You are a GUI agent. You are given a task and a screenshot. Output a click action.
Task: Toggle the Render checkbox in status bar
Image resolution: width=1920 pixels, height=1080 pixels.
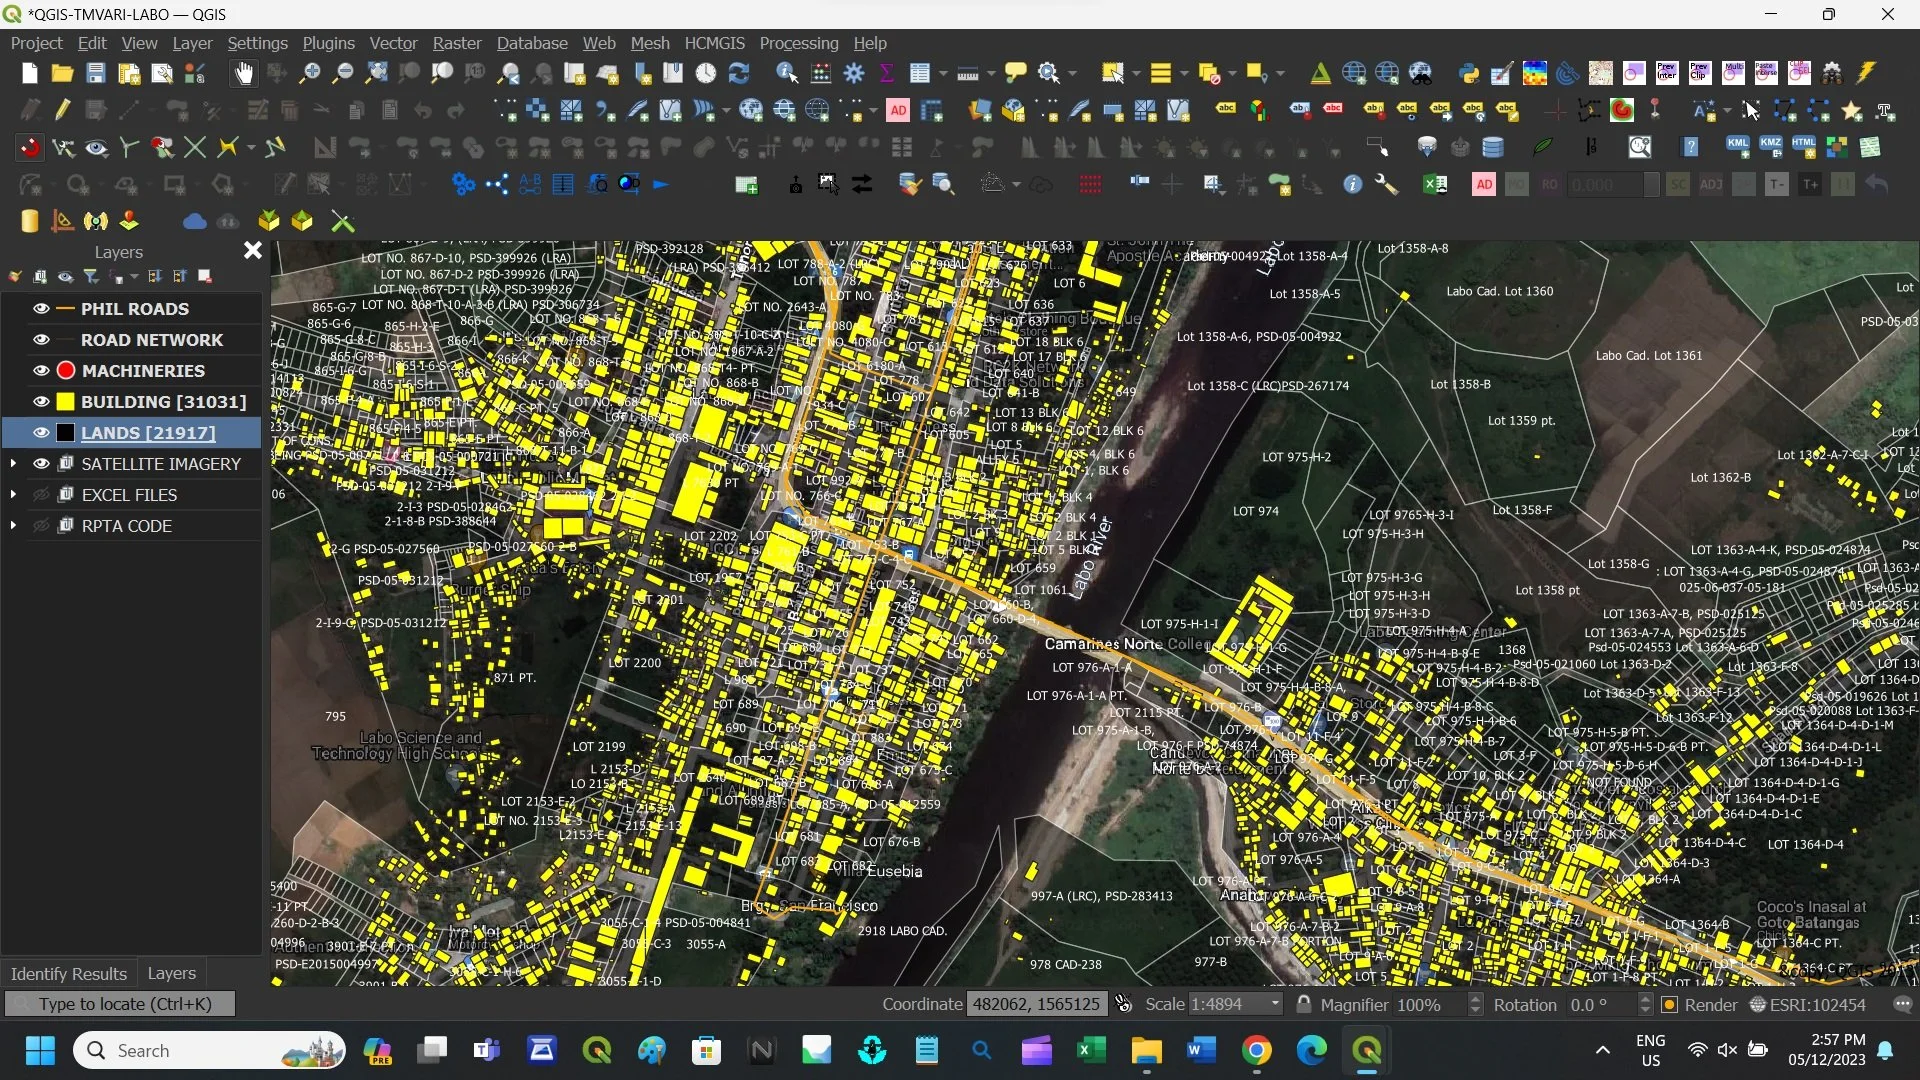coord(1669,1005)
